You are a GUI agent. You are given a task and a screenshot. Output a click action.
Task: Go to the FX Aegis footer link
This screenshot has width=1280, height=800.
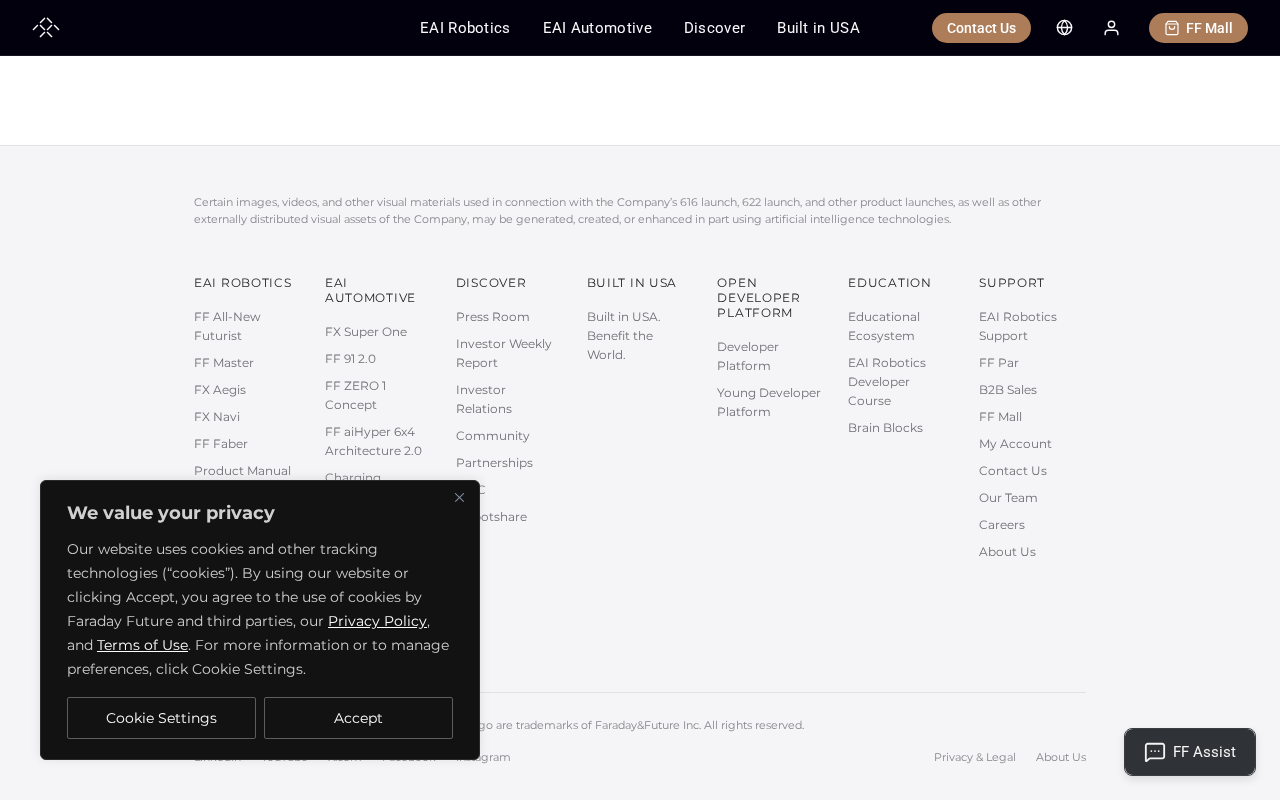pyautogui.click(x=220, y=390)
